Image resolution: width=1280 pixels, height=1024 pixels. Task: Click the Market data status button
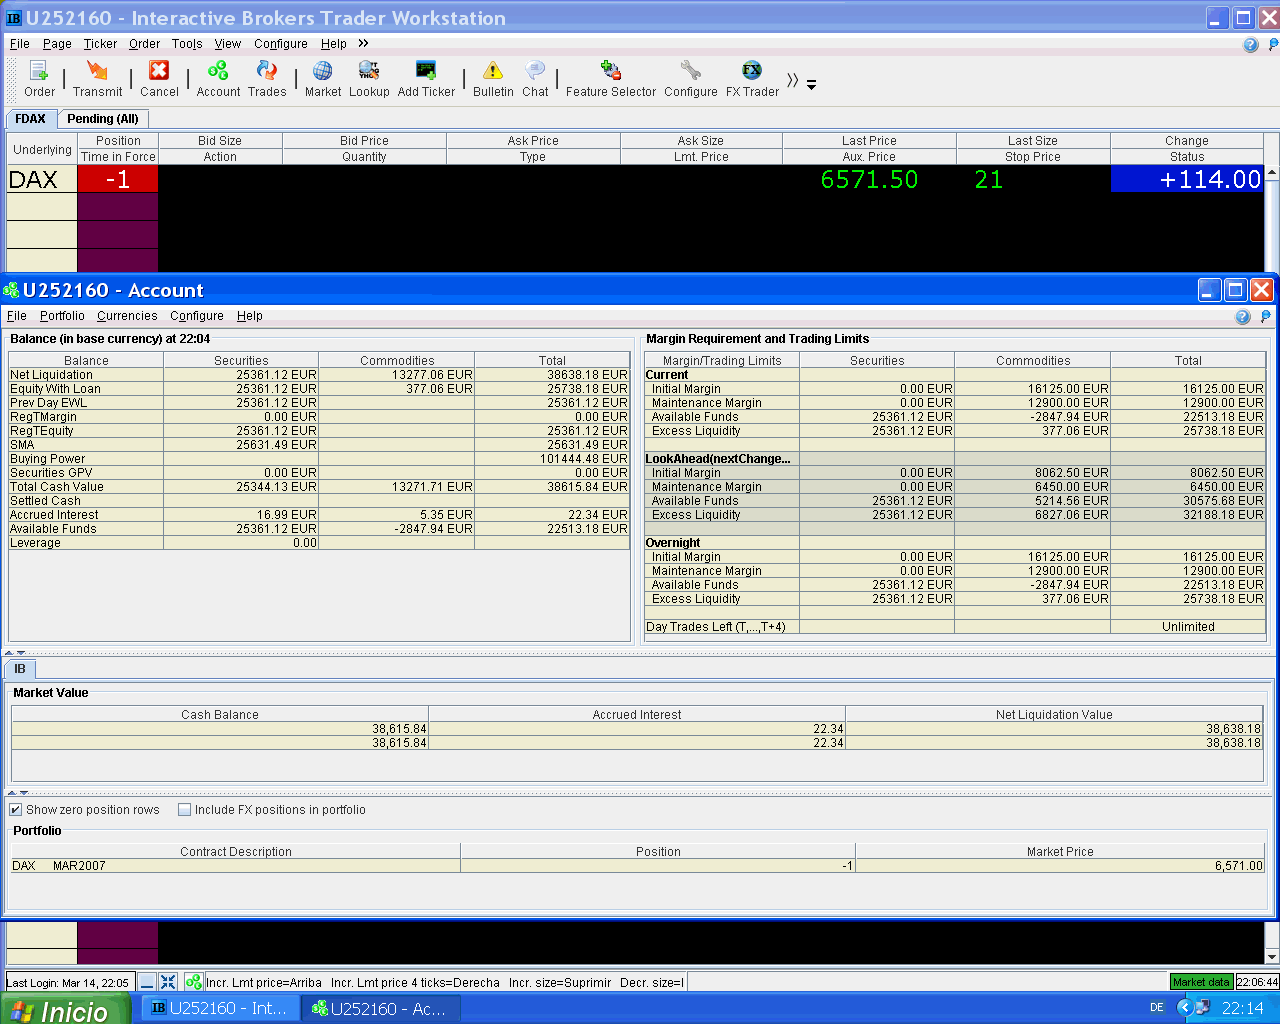[x=1201, y=982]
